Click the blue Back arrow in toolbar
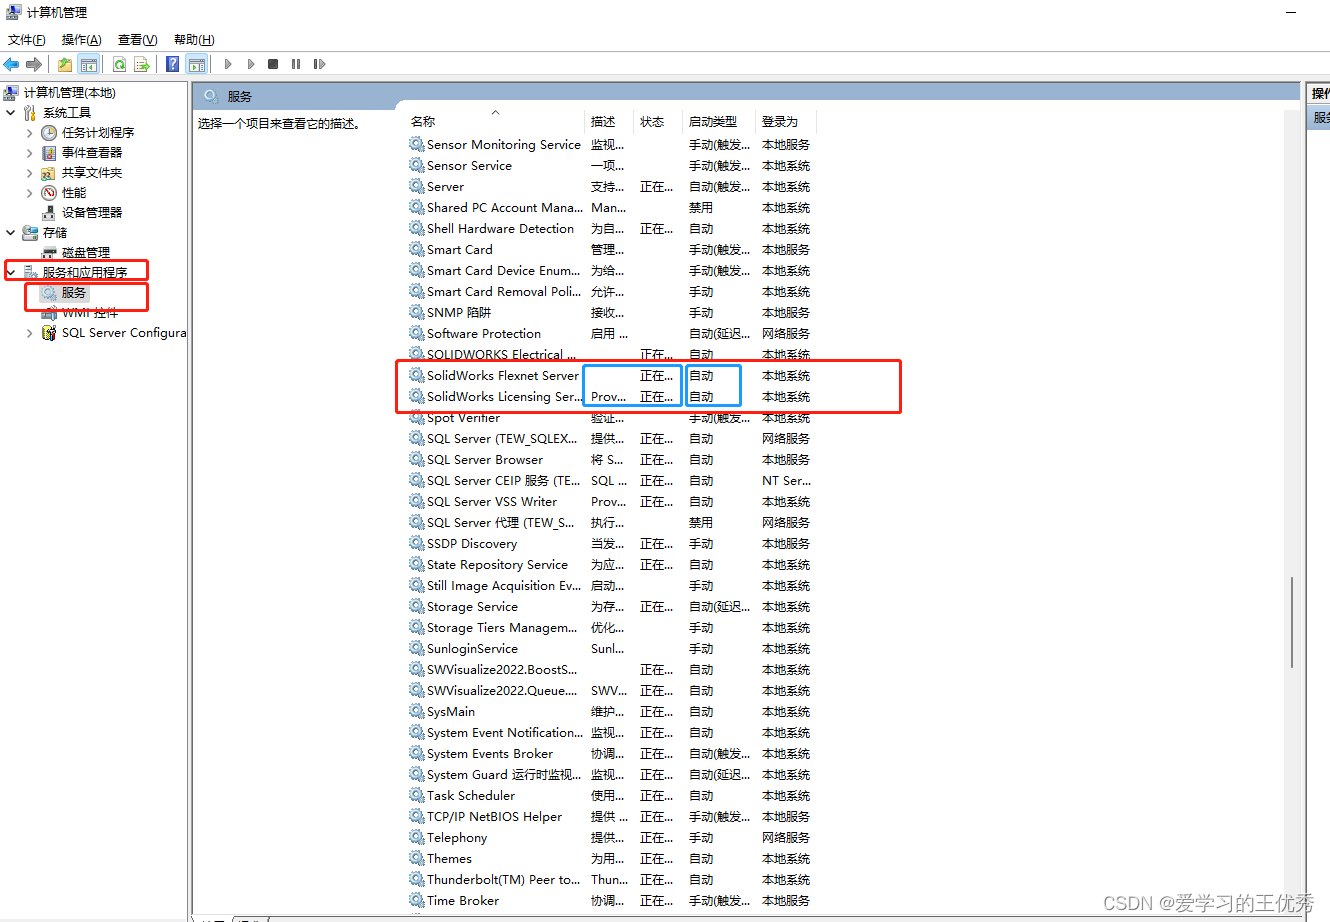The height and width of the screenshot is (922, 1330). pyautogui.click(x=12, y=64)
